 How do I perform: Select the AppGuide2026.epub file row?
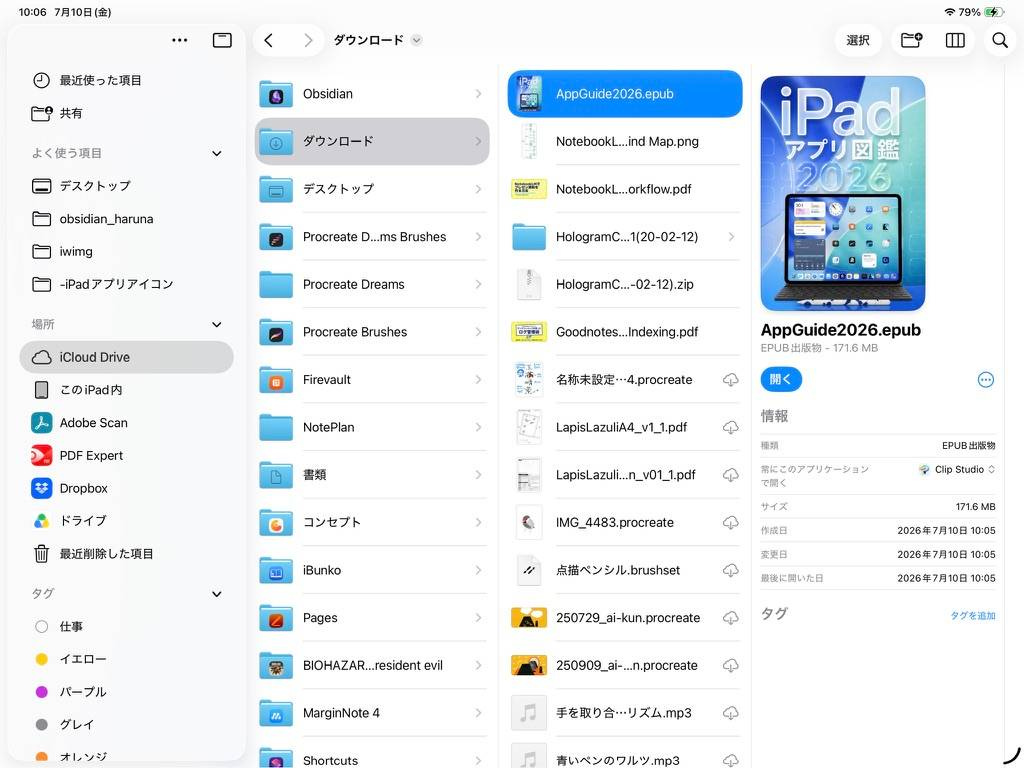point(625,94)
